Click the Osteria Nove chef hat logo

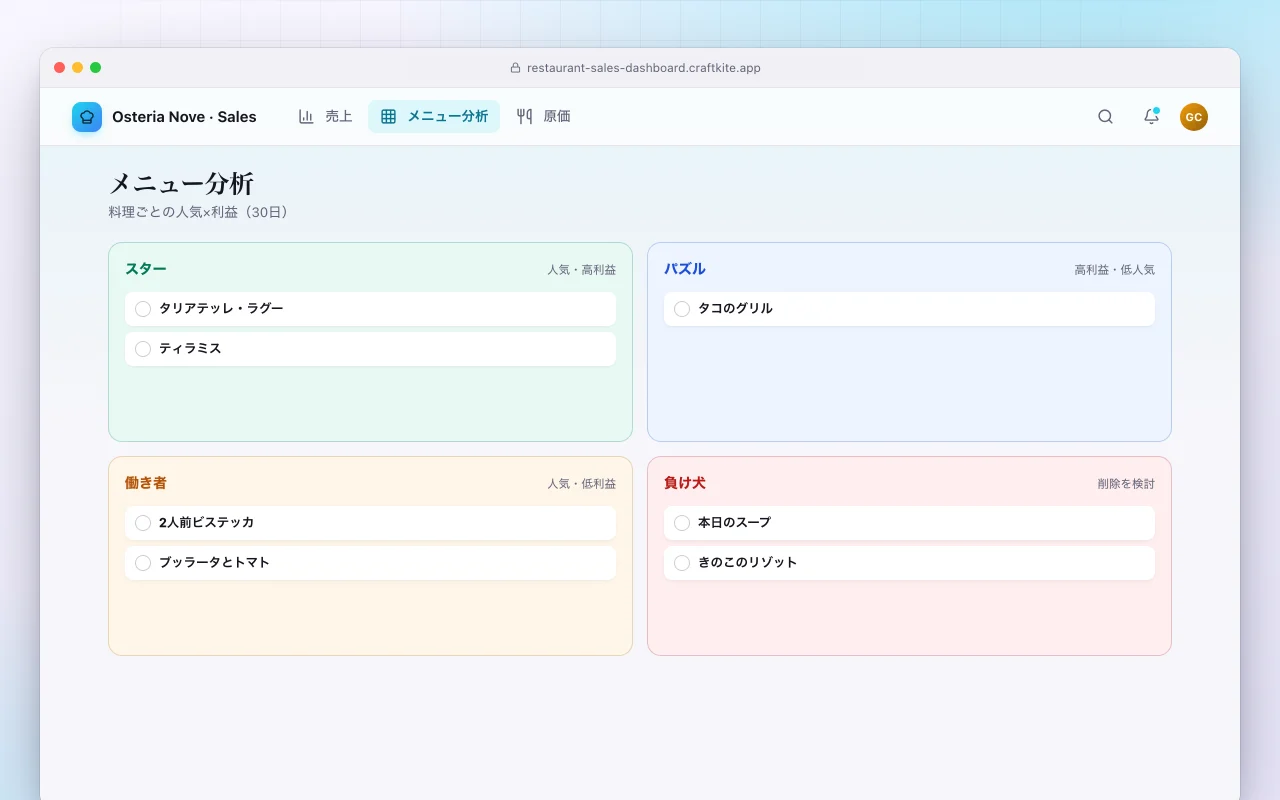(87, 117)
